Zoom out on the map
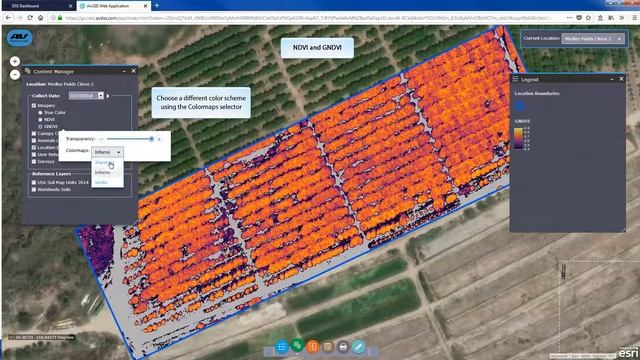 coord(15,75)
